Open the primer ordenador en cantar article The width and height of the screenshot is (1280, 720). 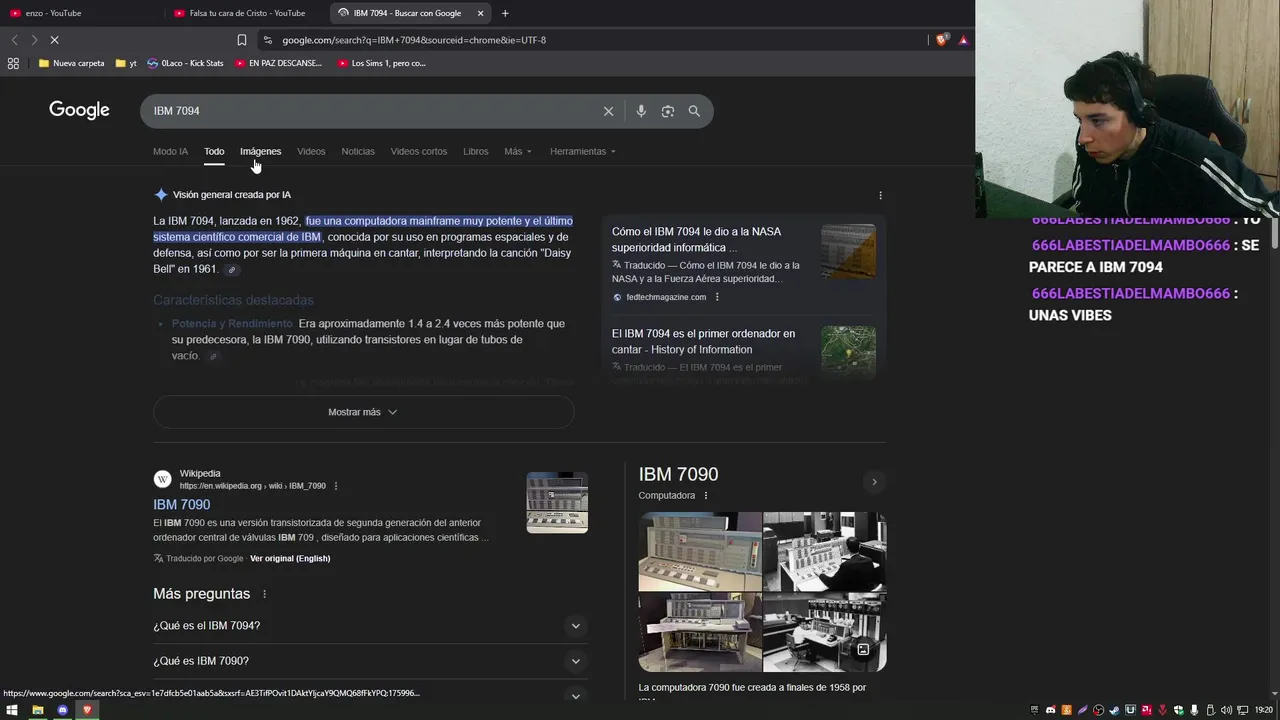tap(703, 342)
